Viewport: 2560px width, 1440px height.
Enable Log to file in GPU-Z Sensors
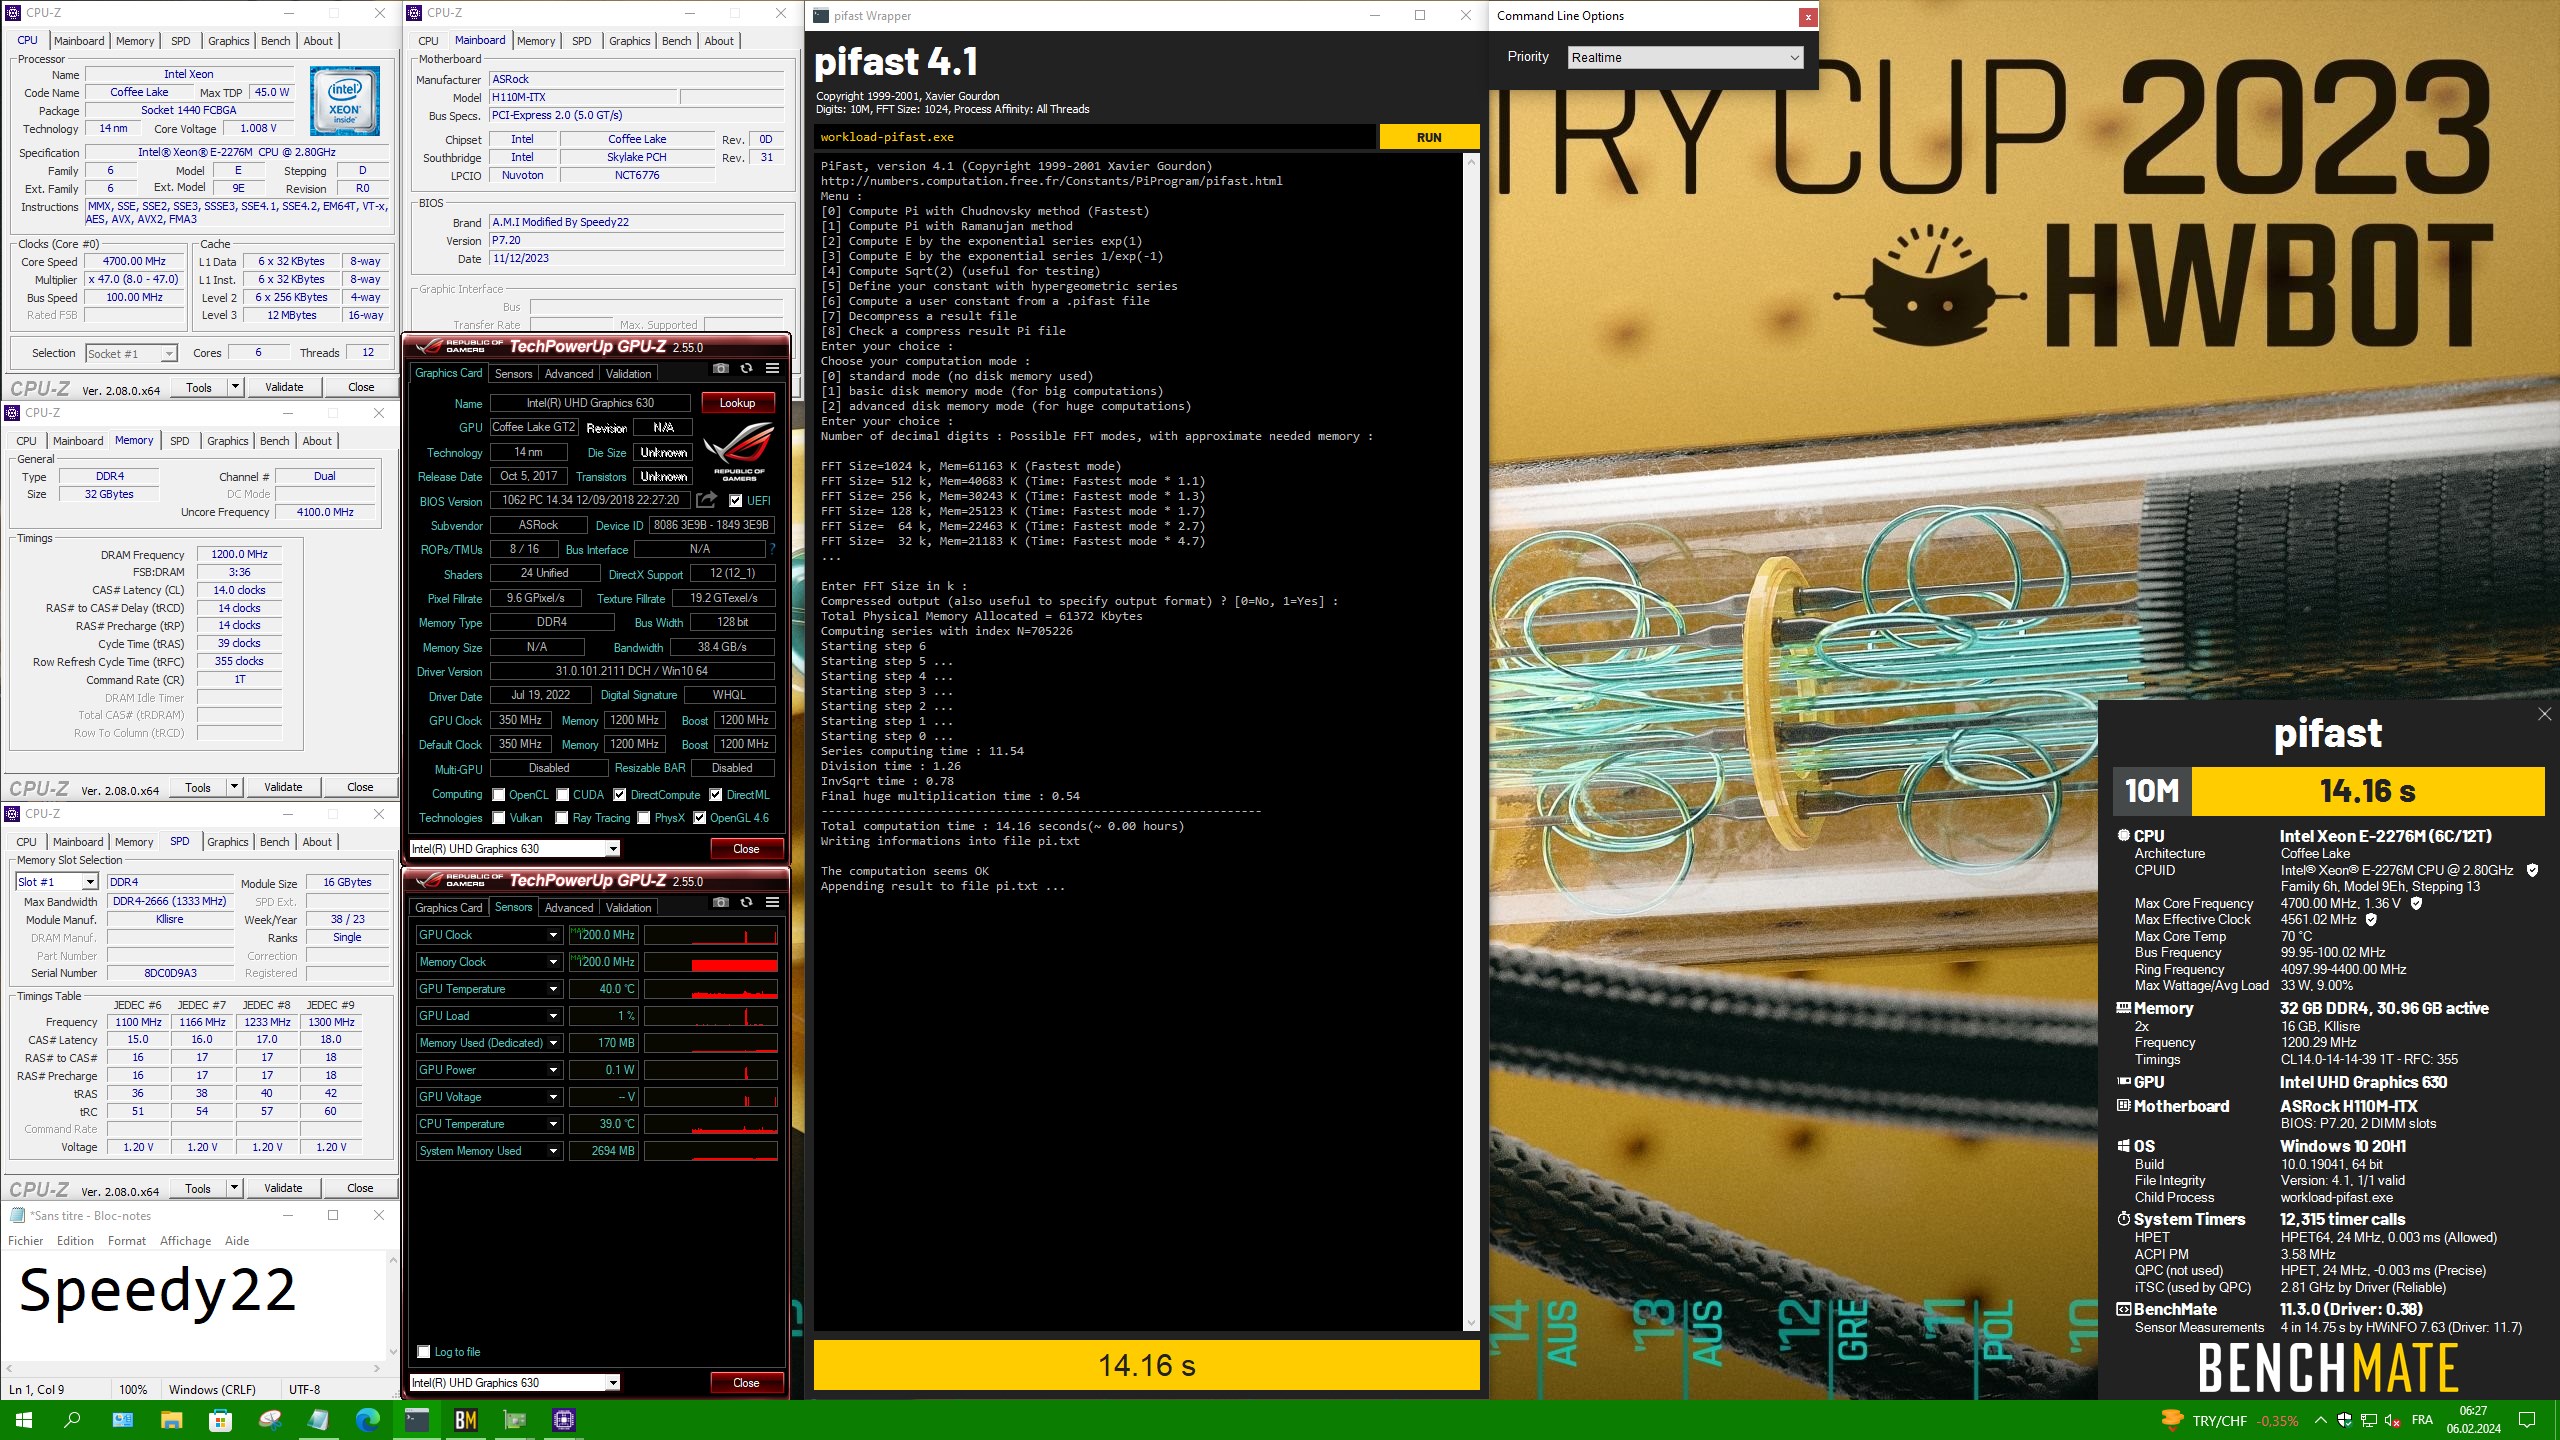(x=424, y=1351)
